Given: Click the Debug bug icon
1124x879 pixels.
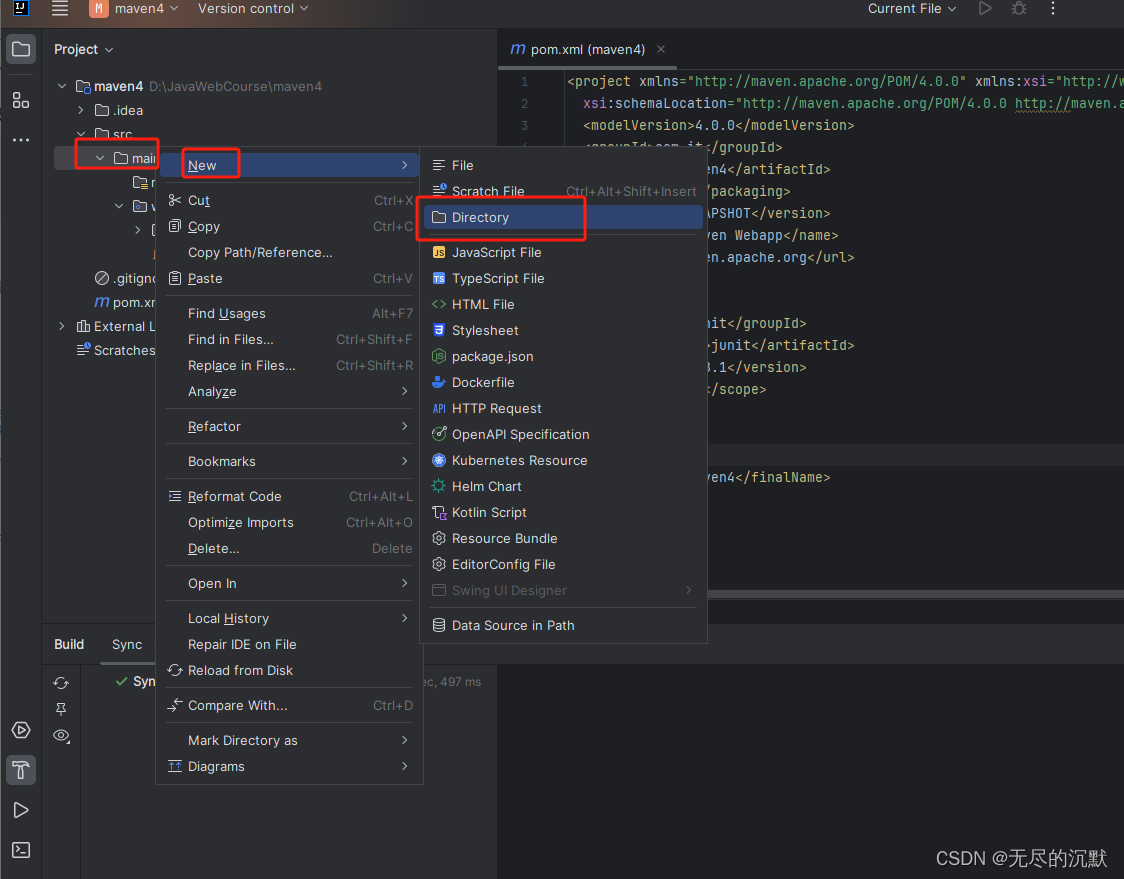Looking at the screenshot, I should click(1019, 9).
